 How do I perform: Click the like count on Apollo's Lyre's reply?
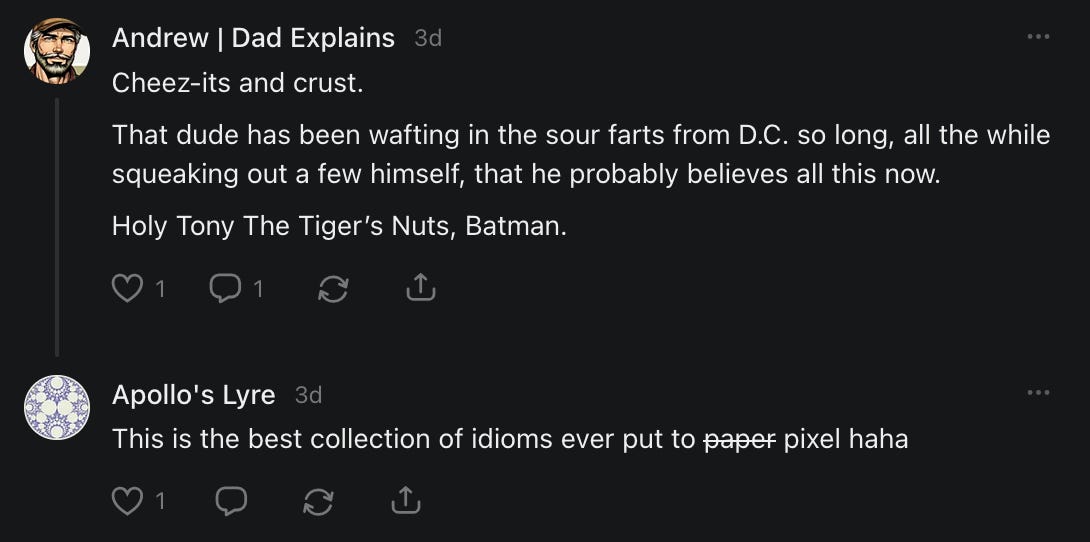[160, 500]
